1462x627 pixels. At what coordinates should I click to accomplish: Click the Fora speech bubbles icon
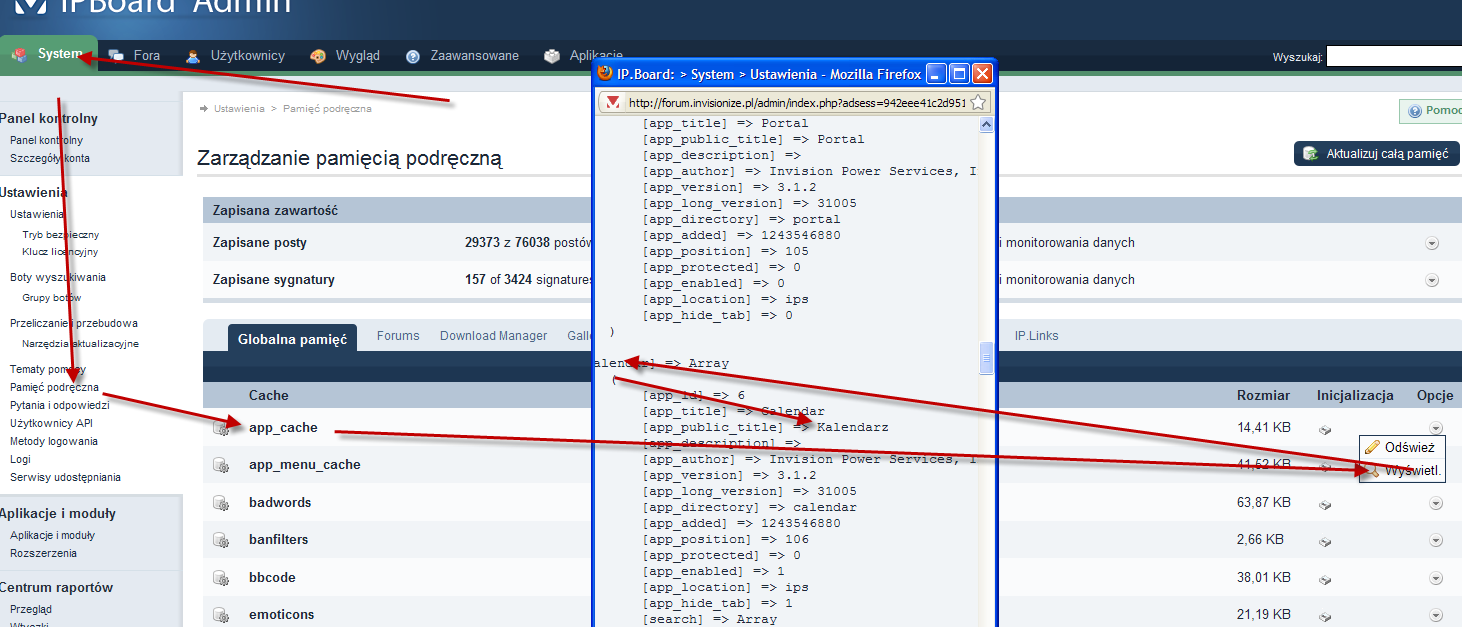point(116,56)
